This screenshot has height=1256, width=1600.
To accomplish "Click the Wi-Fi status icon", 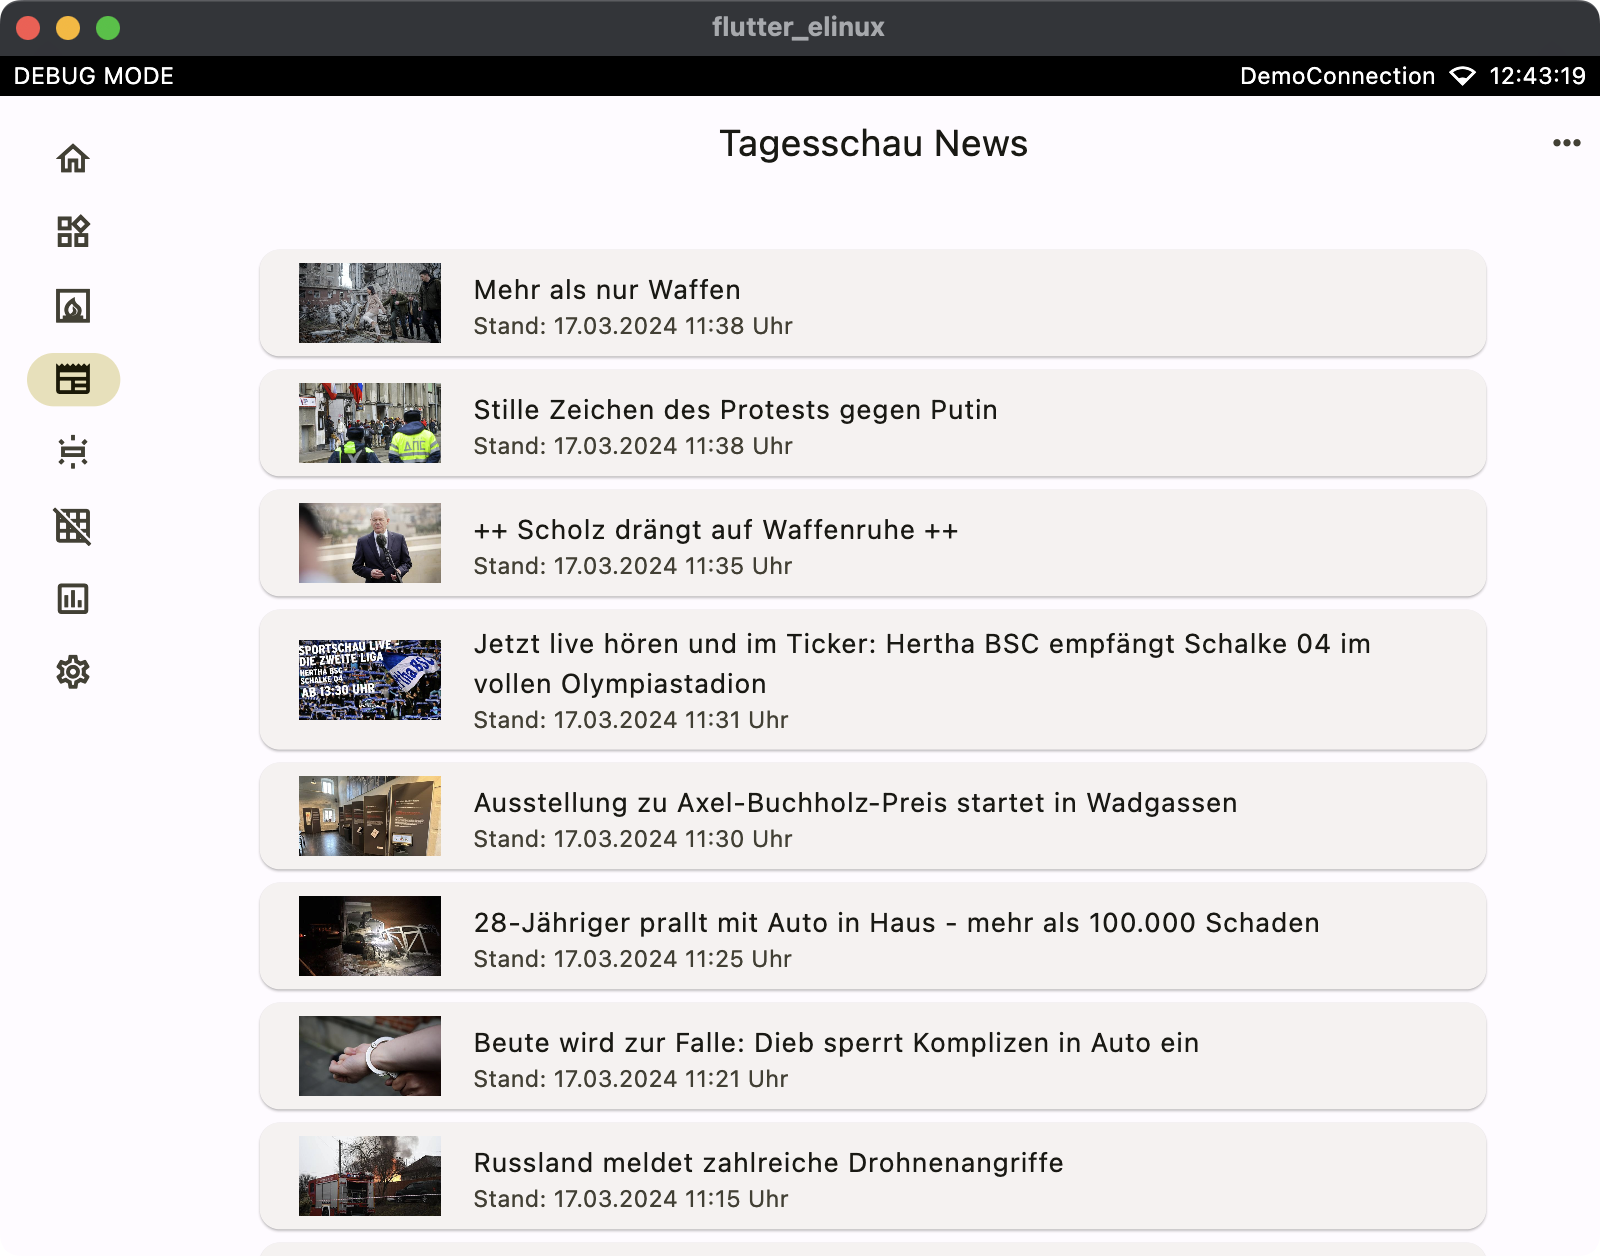I will (x=1462, y=76).
